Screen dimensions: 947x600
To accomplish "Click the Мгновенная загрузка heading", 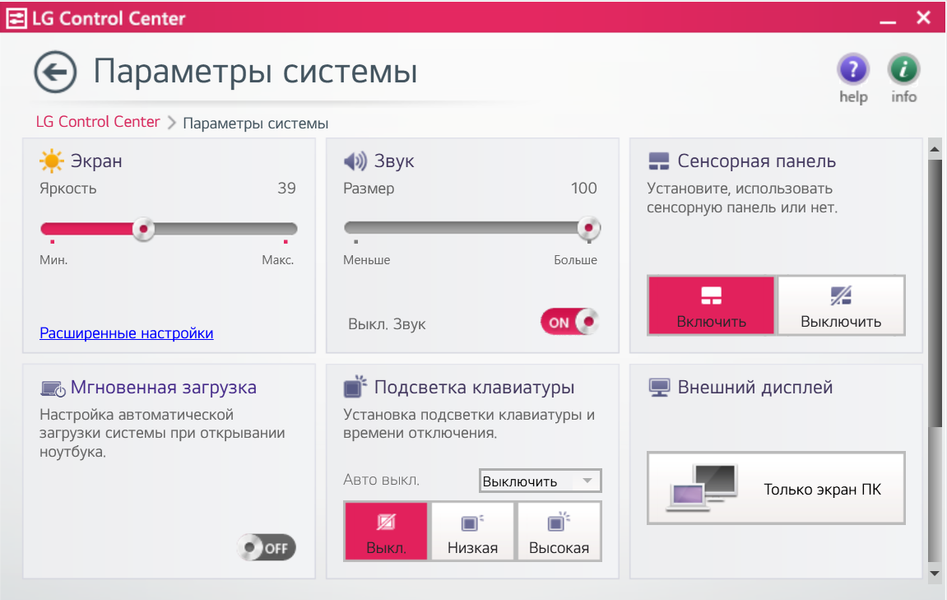I will [164, 387].
